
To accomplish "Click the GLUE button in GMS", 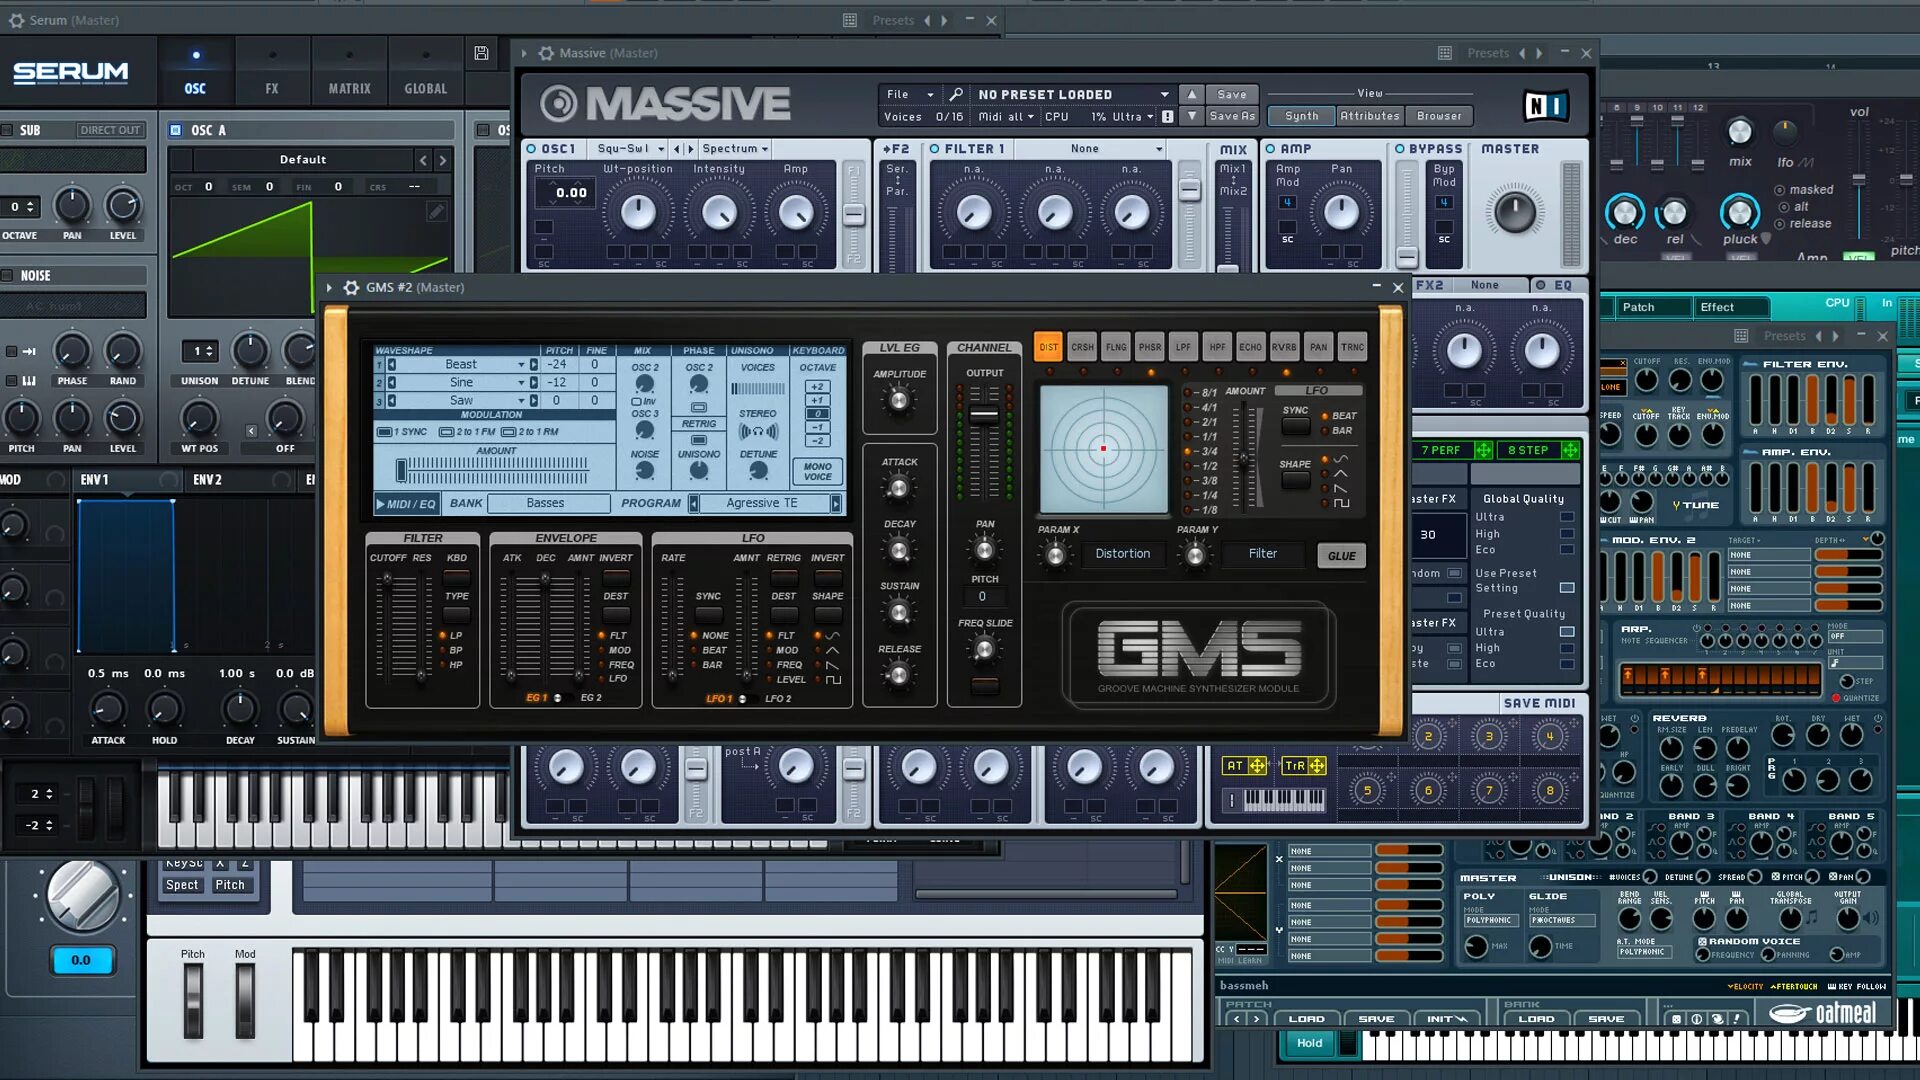I will point(1341,556).
